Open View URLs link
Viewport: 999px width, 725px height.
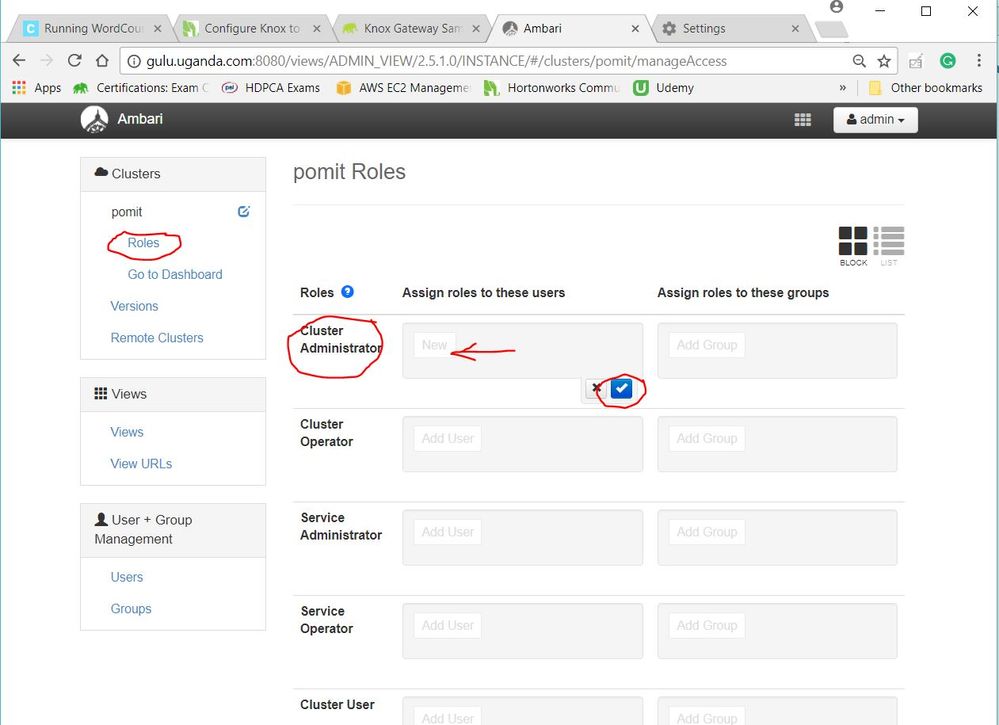coord(141,464)
